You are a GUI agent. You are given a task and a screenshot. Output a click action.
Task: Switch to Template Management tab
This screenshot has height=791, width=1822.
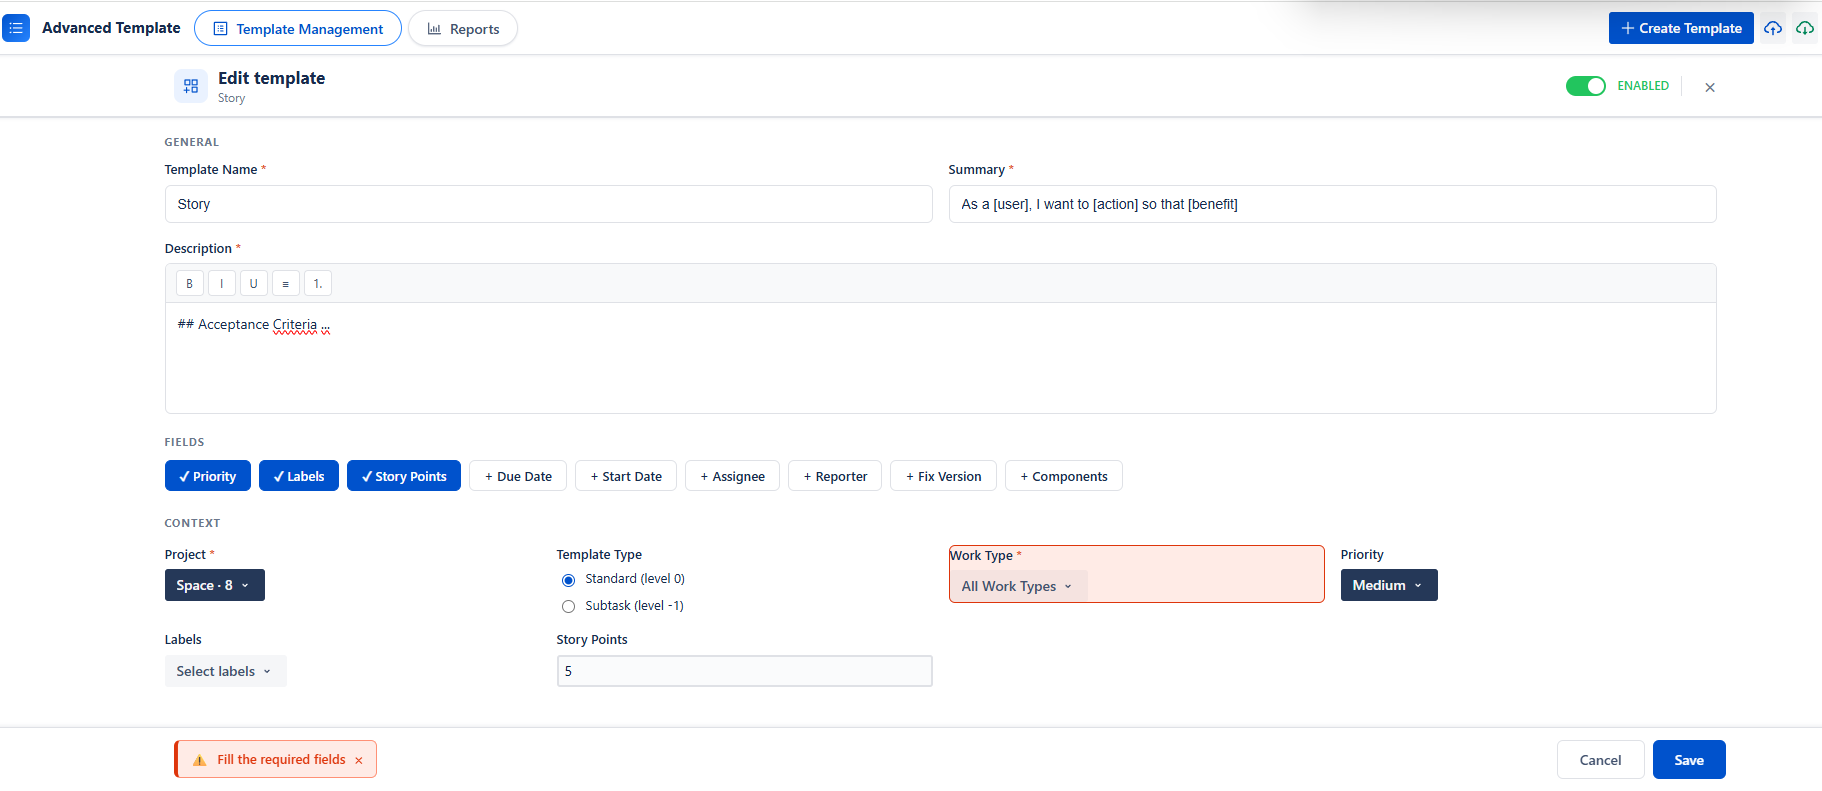(298, 28)
